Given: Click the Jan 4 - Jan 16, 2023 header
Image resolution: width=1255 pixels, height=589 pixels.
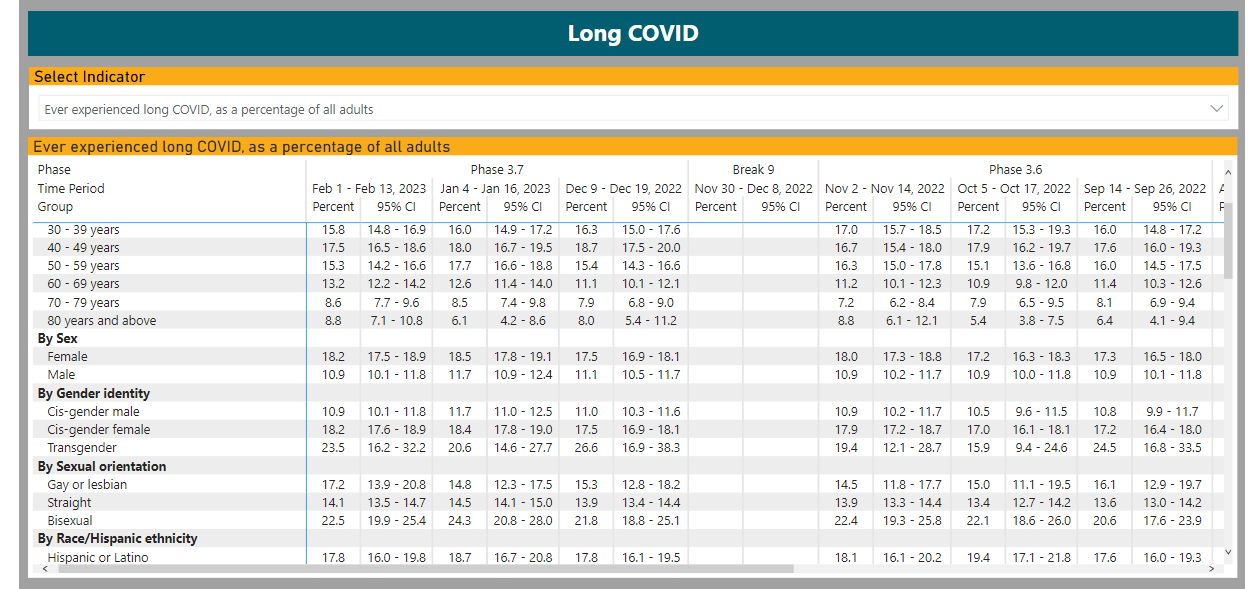Looking at the screenshot, I should (x=496, y=188).
